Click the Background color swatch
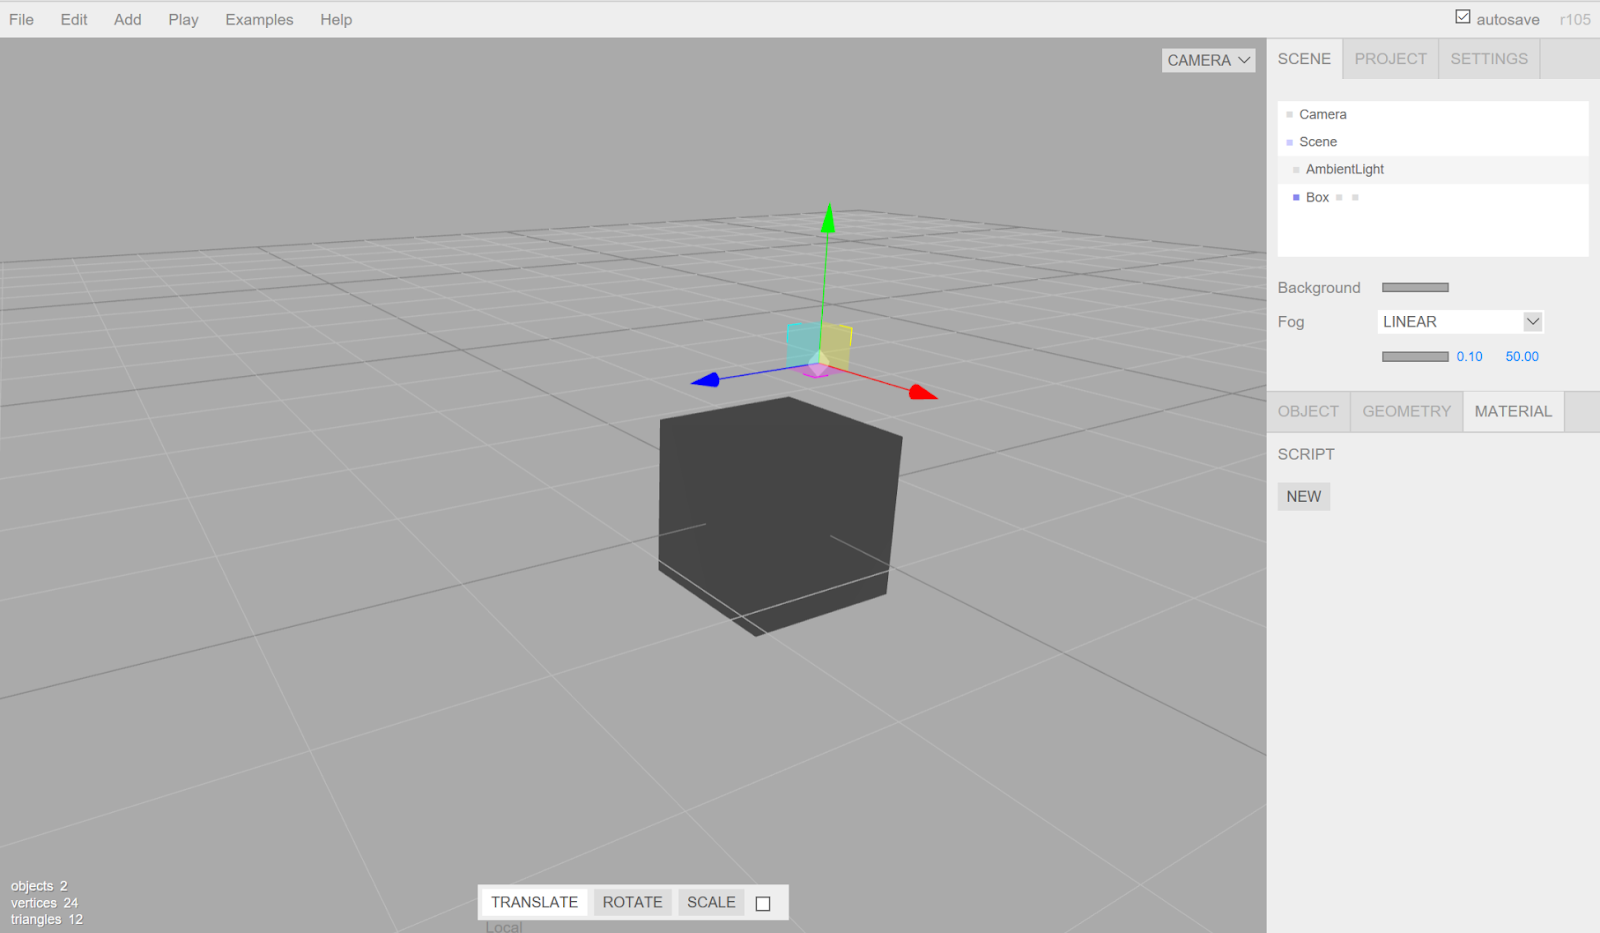1600x933 pixels. pos(1414,287)
